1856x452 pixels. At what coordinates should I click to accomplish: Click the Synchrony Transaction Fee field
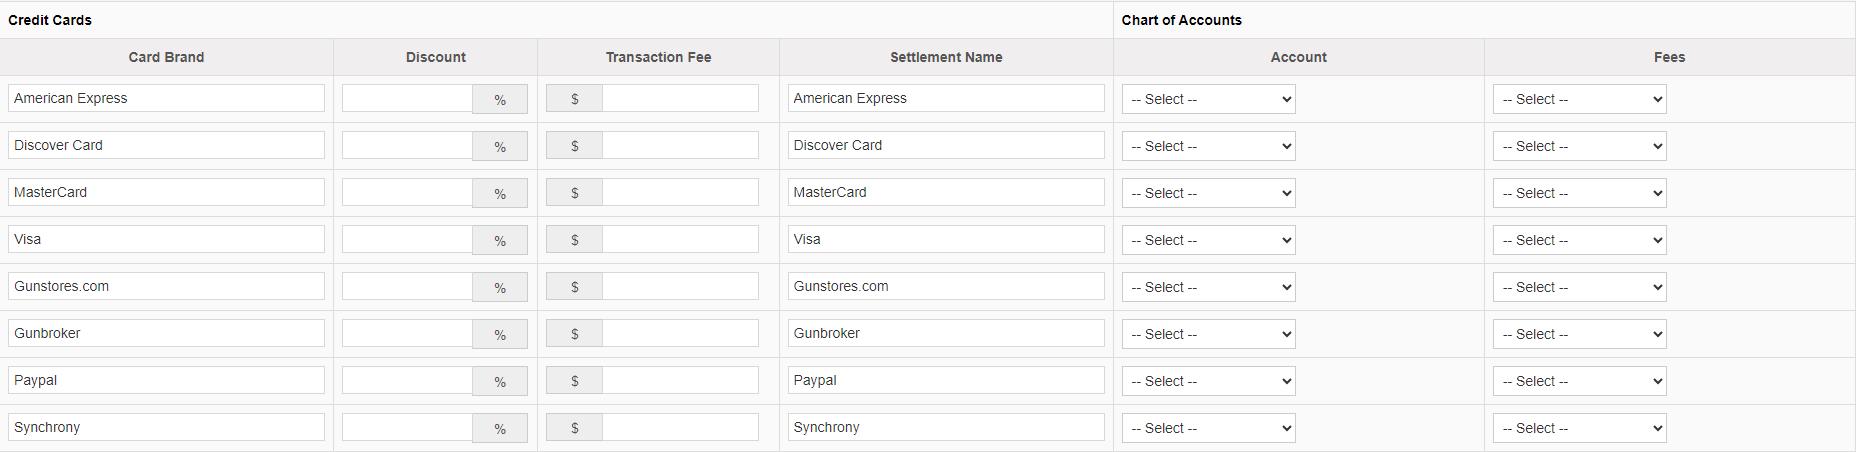680,427
